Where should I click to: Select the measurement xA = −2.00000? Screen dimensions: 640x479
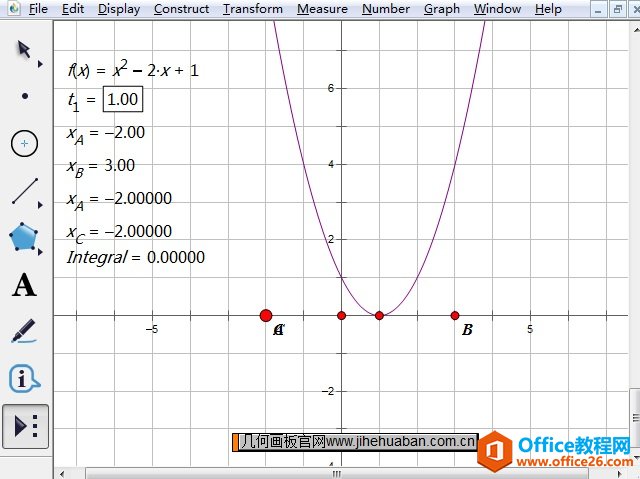tap(119, 200)
